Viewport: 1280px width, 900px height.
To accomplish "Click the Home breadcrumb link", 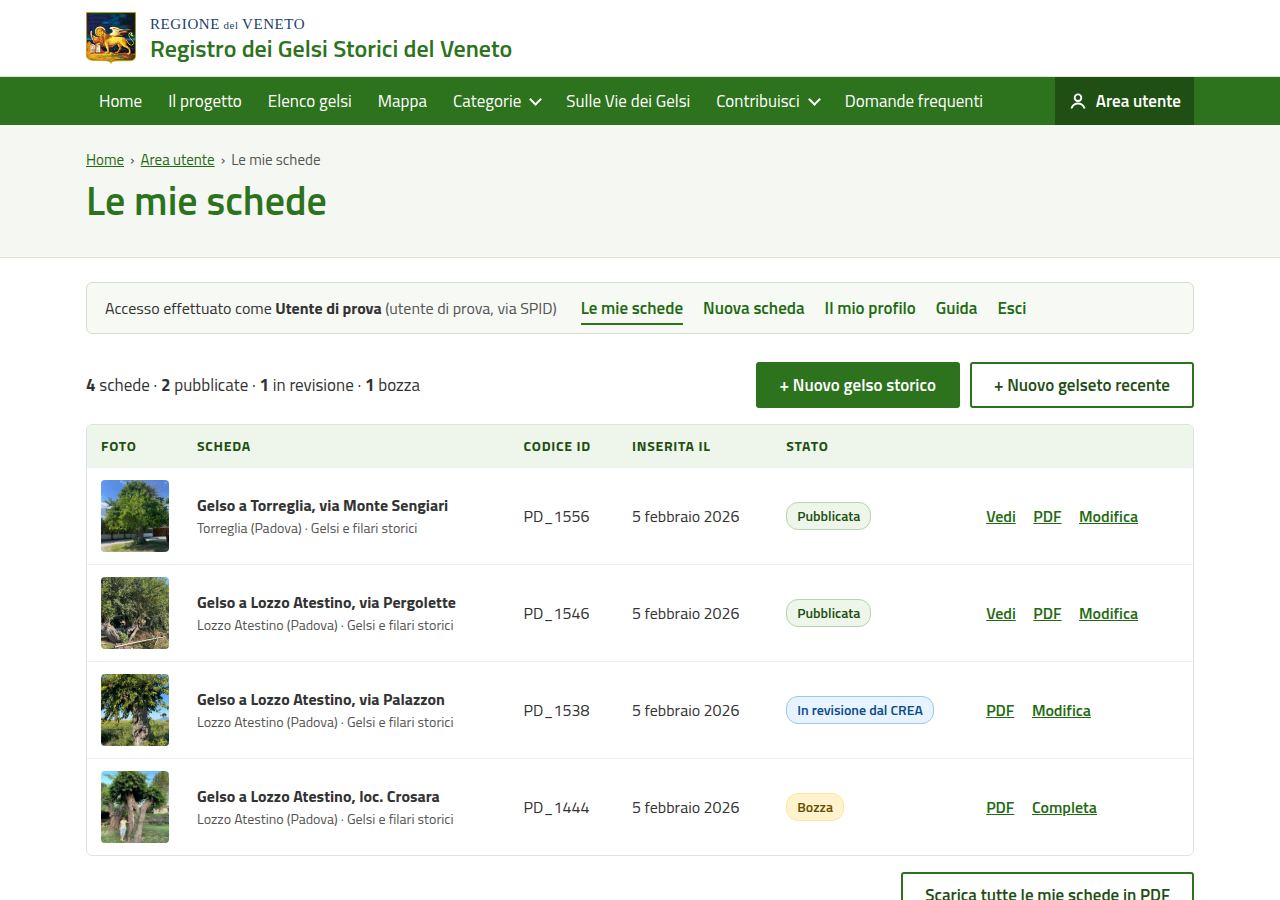I will [105, 160].
